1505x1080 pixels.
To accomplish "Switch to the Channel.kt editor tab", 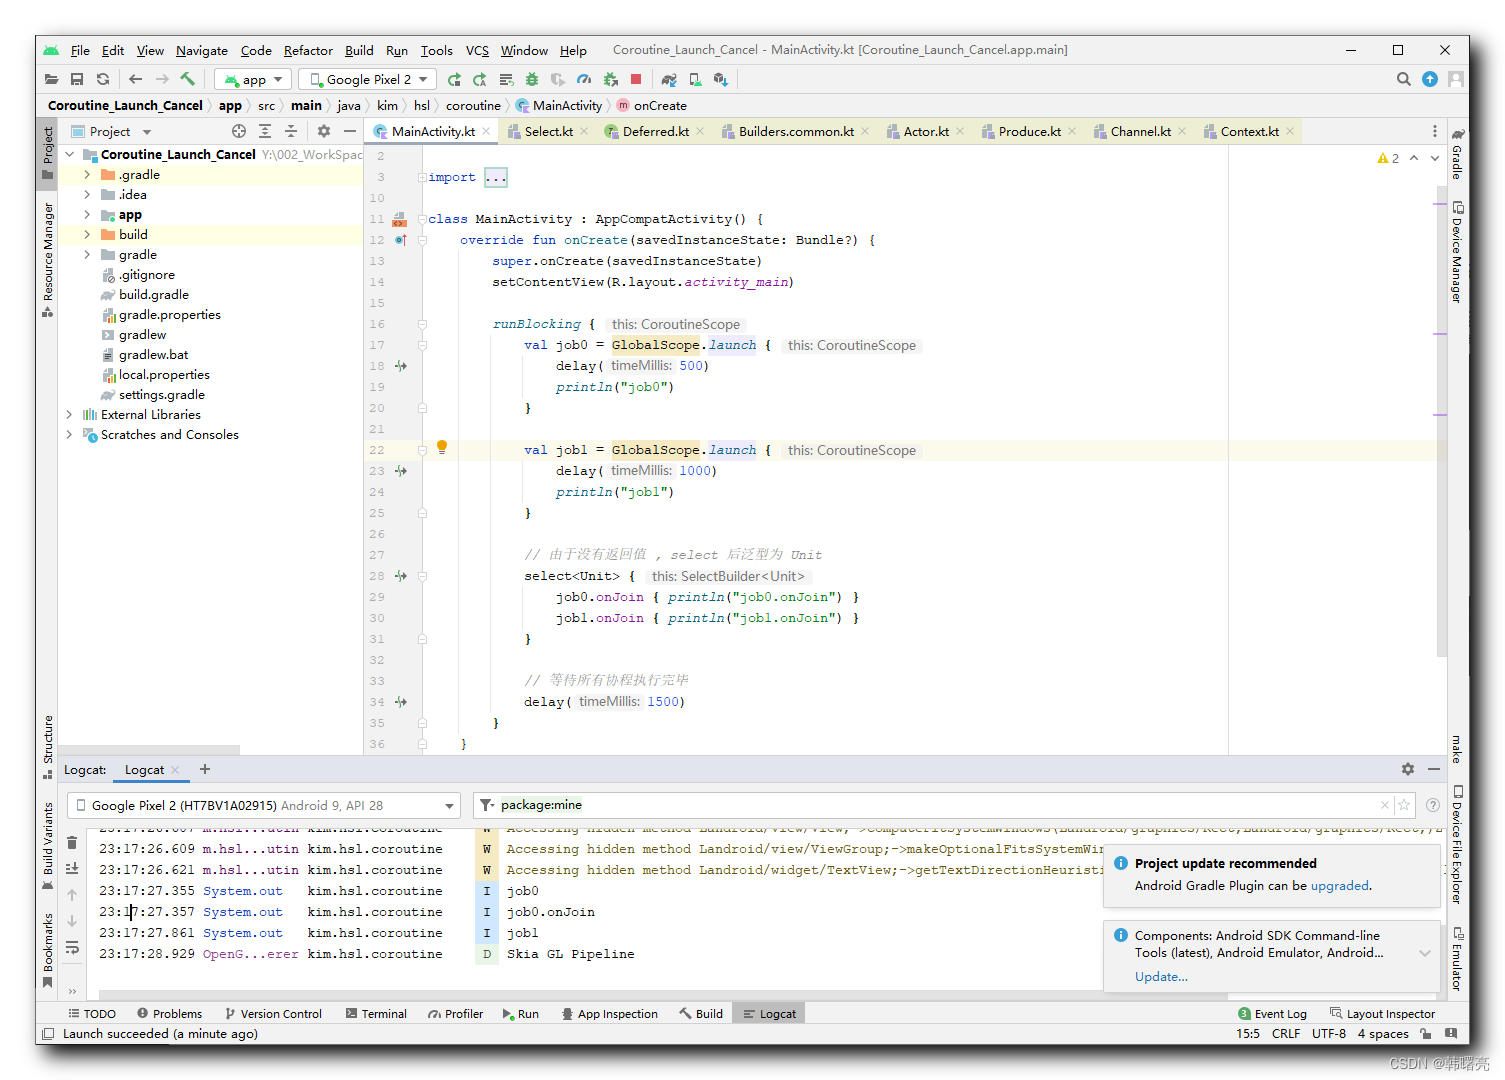I will pos(1140,131).
